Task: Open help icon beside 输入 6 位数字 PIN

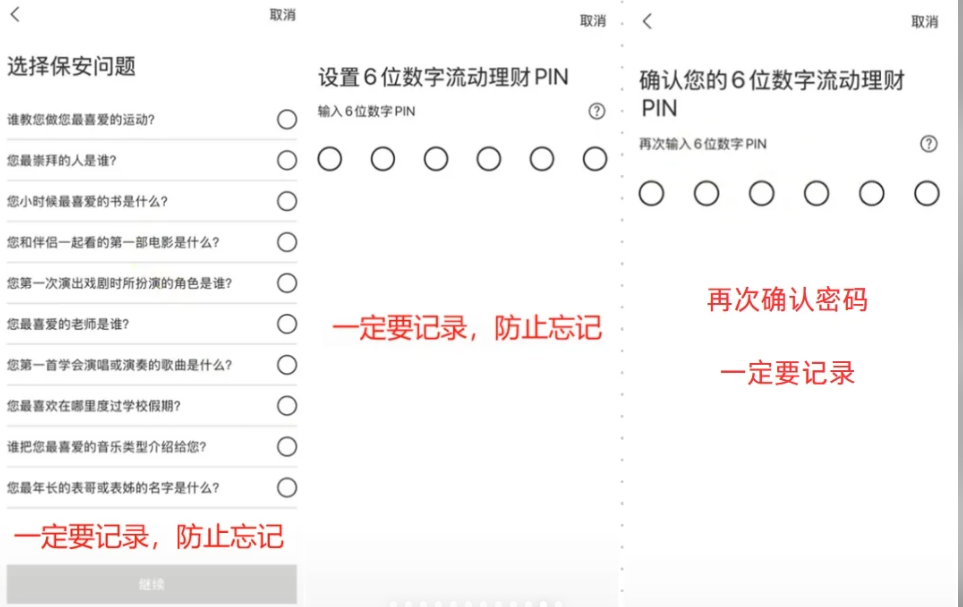Action: coord(597,112)
